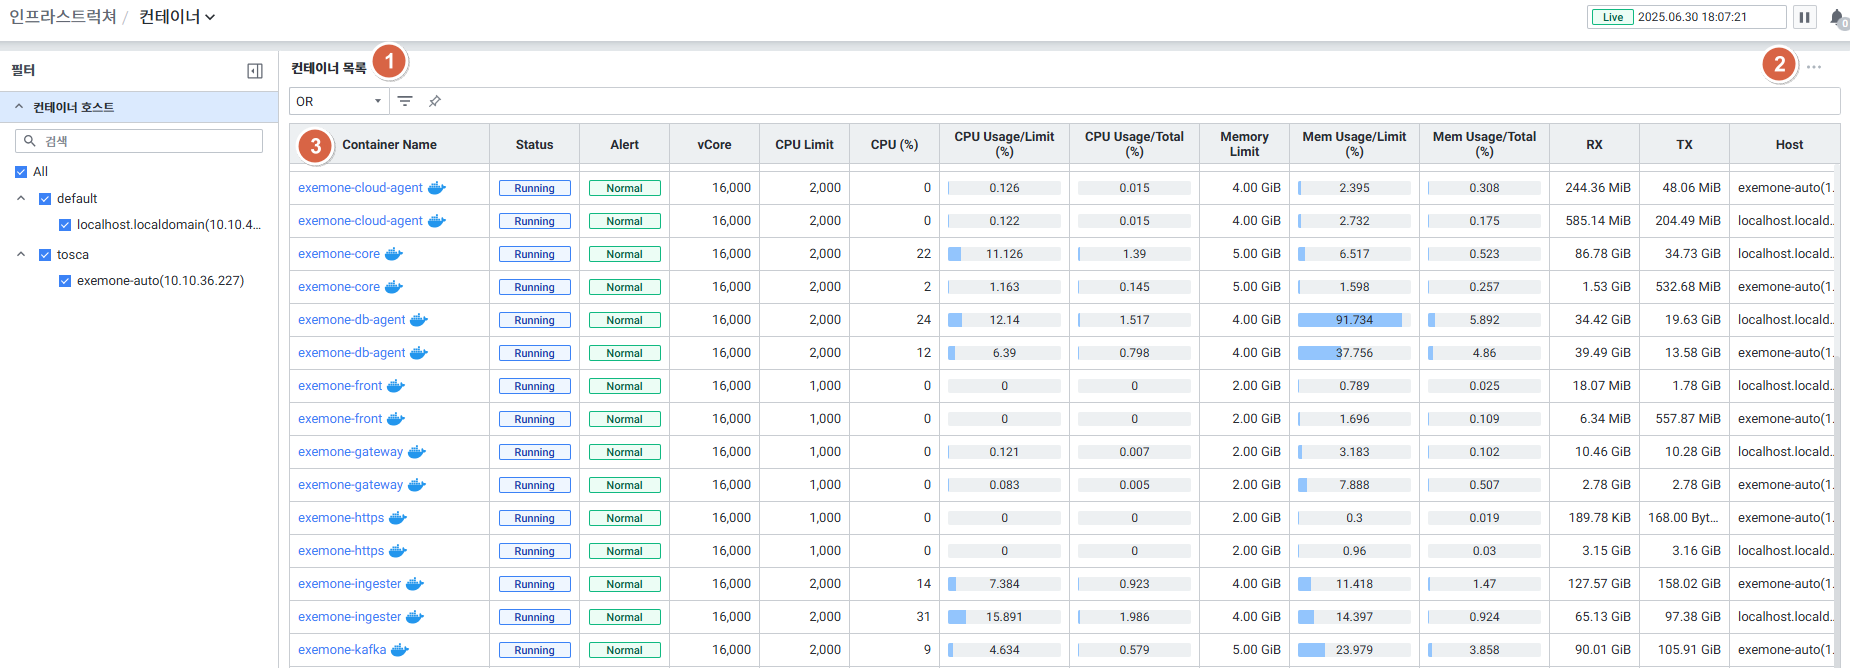Open the notifications bell
Viewport: 1850px width, 668px height.
click(1837, 17)
